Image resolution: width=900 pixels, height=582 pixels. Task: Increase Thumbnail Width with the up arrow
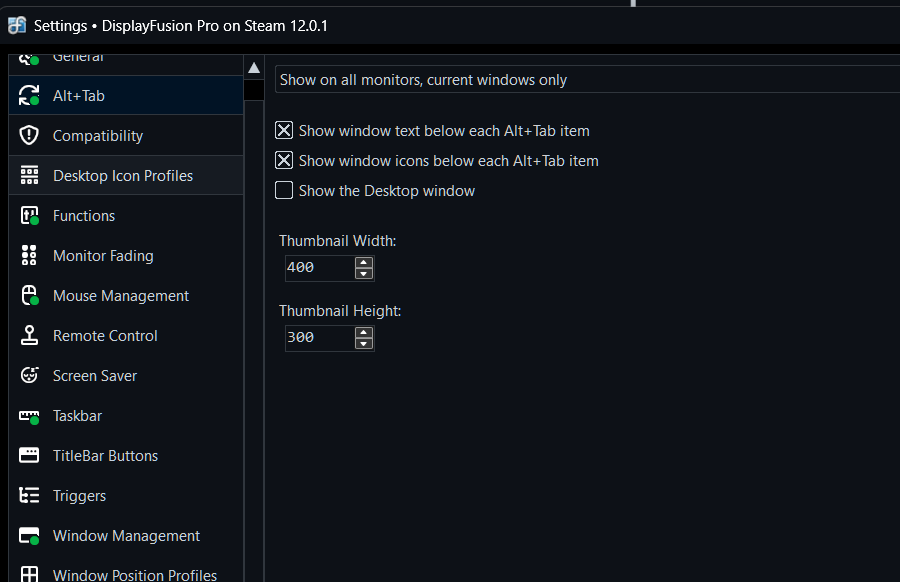(x=364, y=262)
